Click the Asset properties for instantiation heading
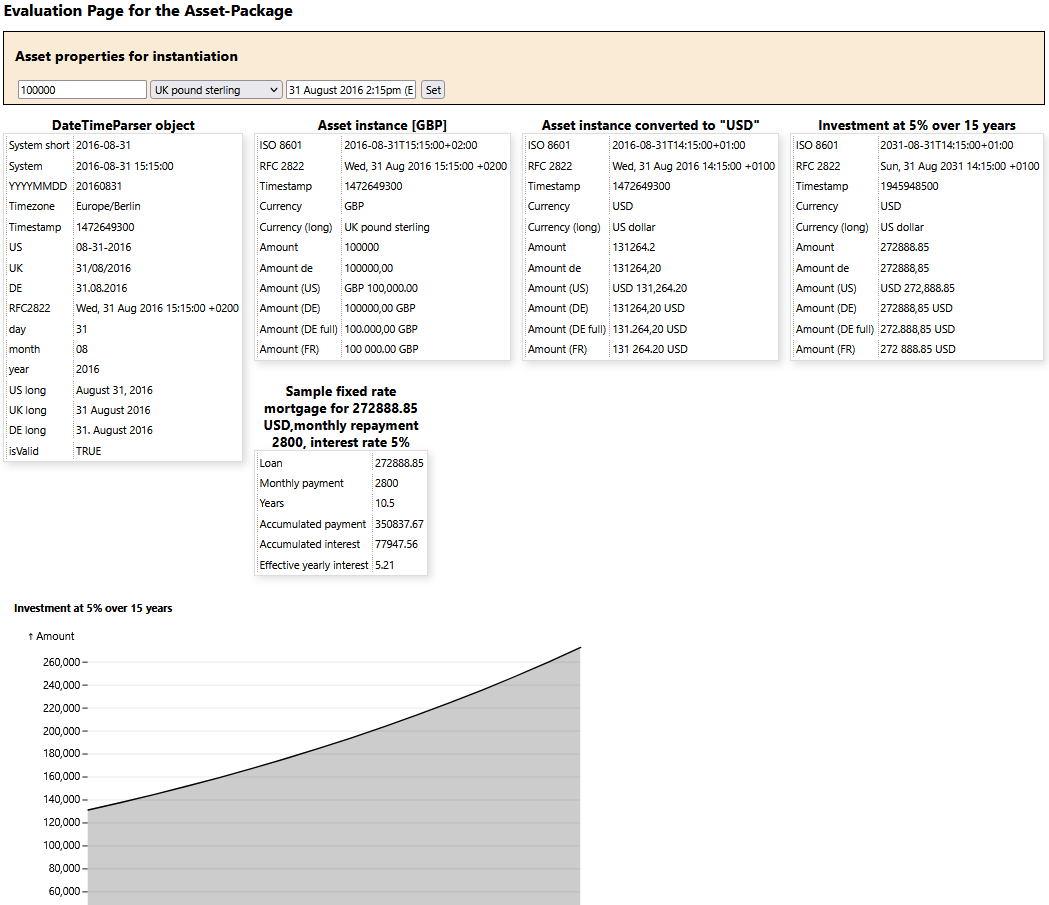Screen dimensions: 1049x905 pos(127,56)
